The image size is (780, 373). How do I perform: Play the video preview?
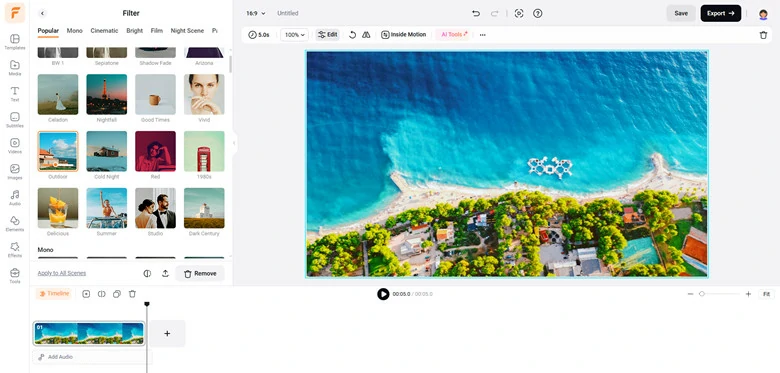(383, 294)
